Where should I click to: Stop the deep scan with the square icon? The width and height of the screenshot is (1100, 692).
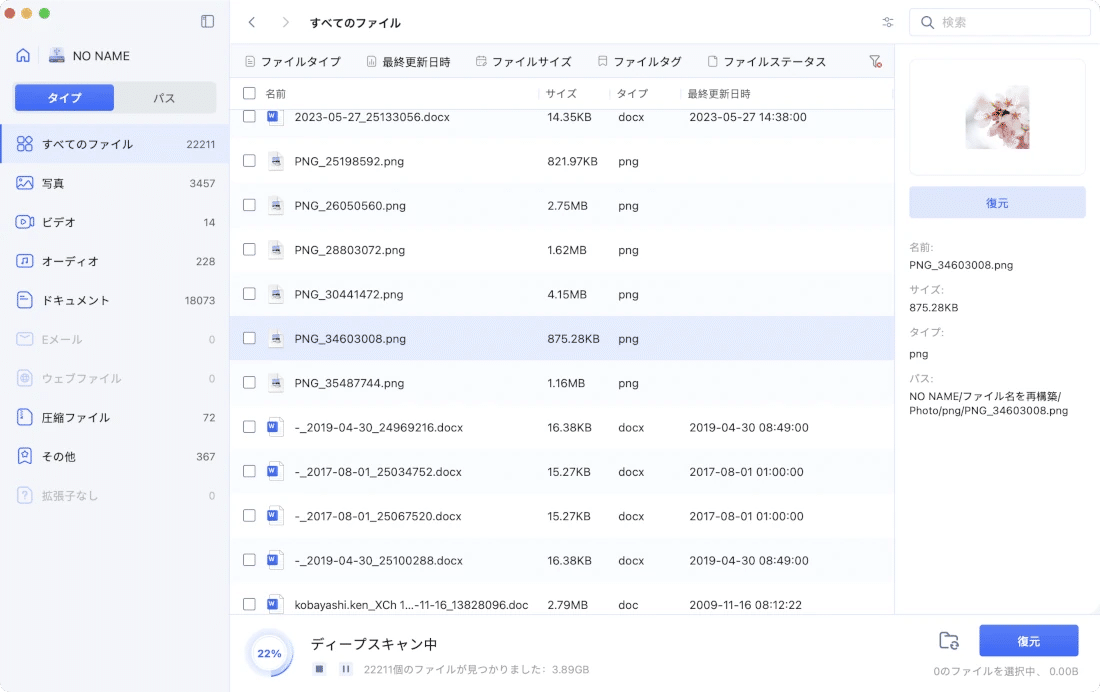[318, 668]
